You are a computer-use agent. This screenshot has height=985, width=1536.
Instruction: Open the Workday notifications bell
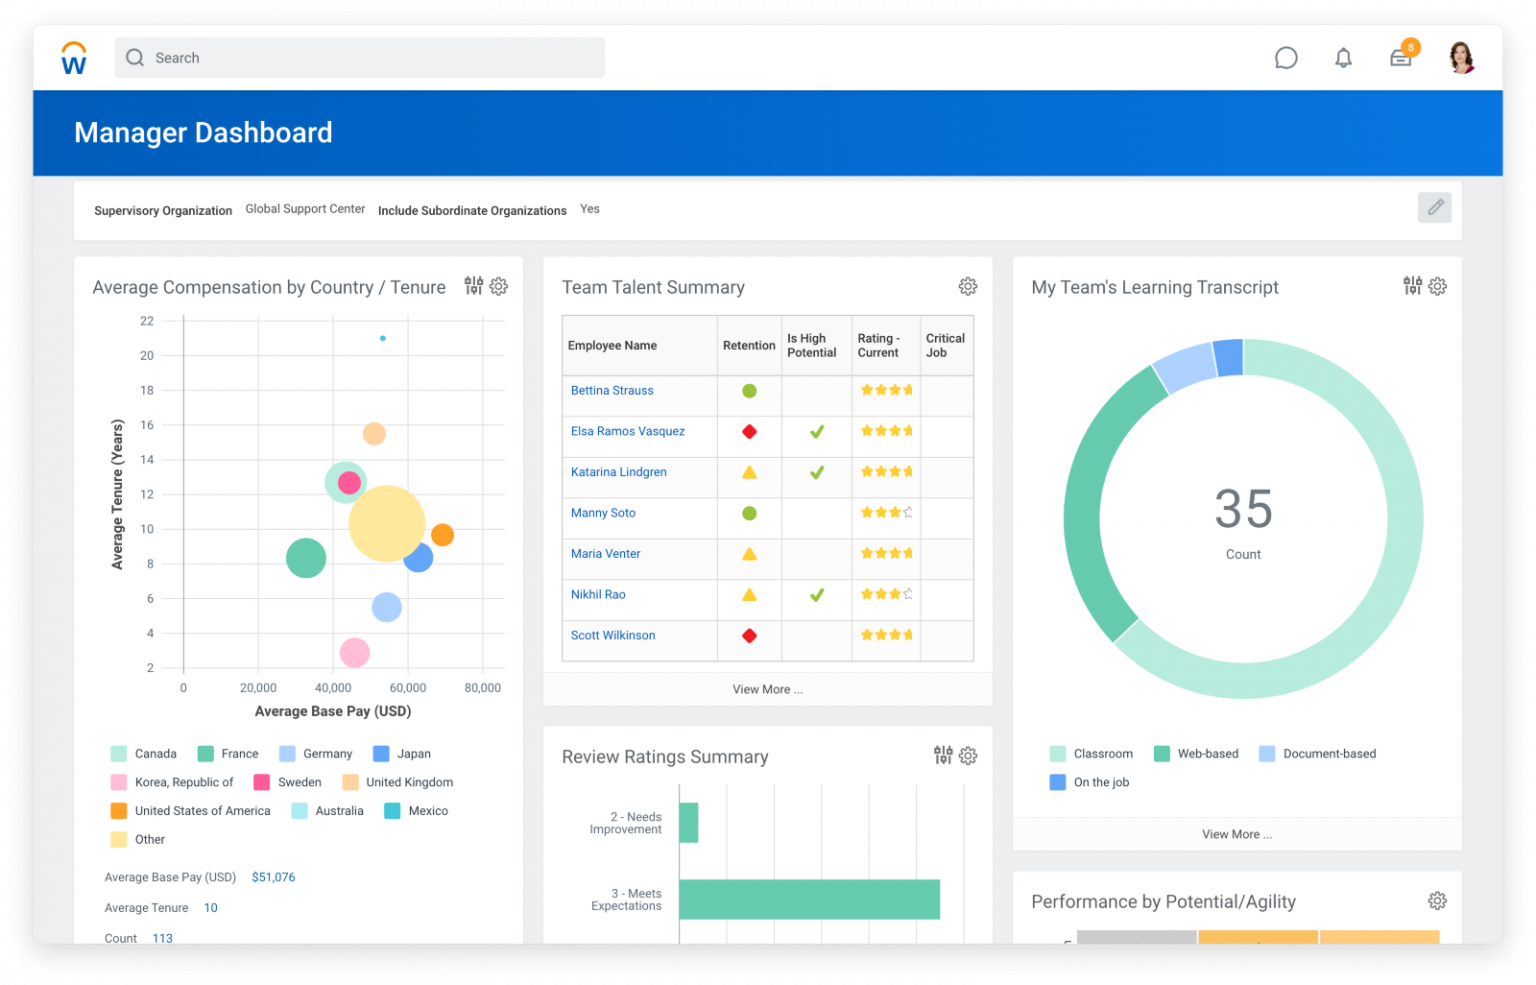(x=1343, y=57)
